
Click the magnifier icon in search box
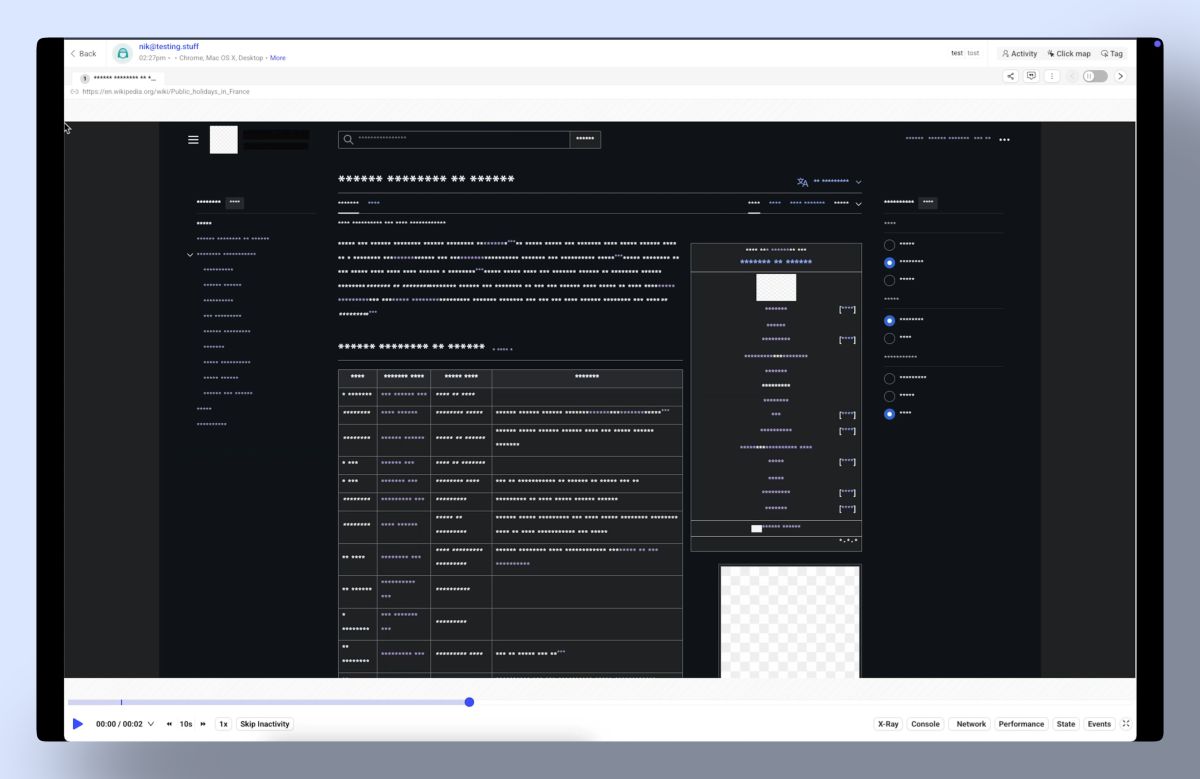348,140
